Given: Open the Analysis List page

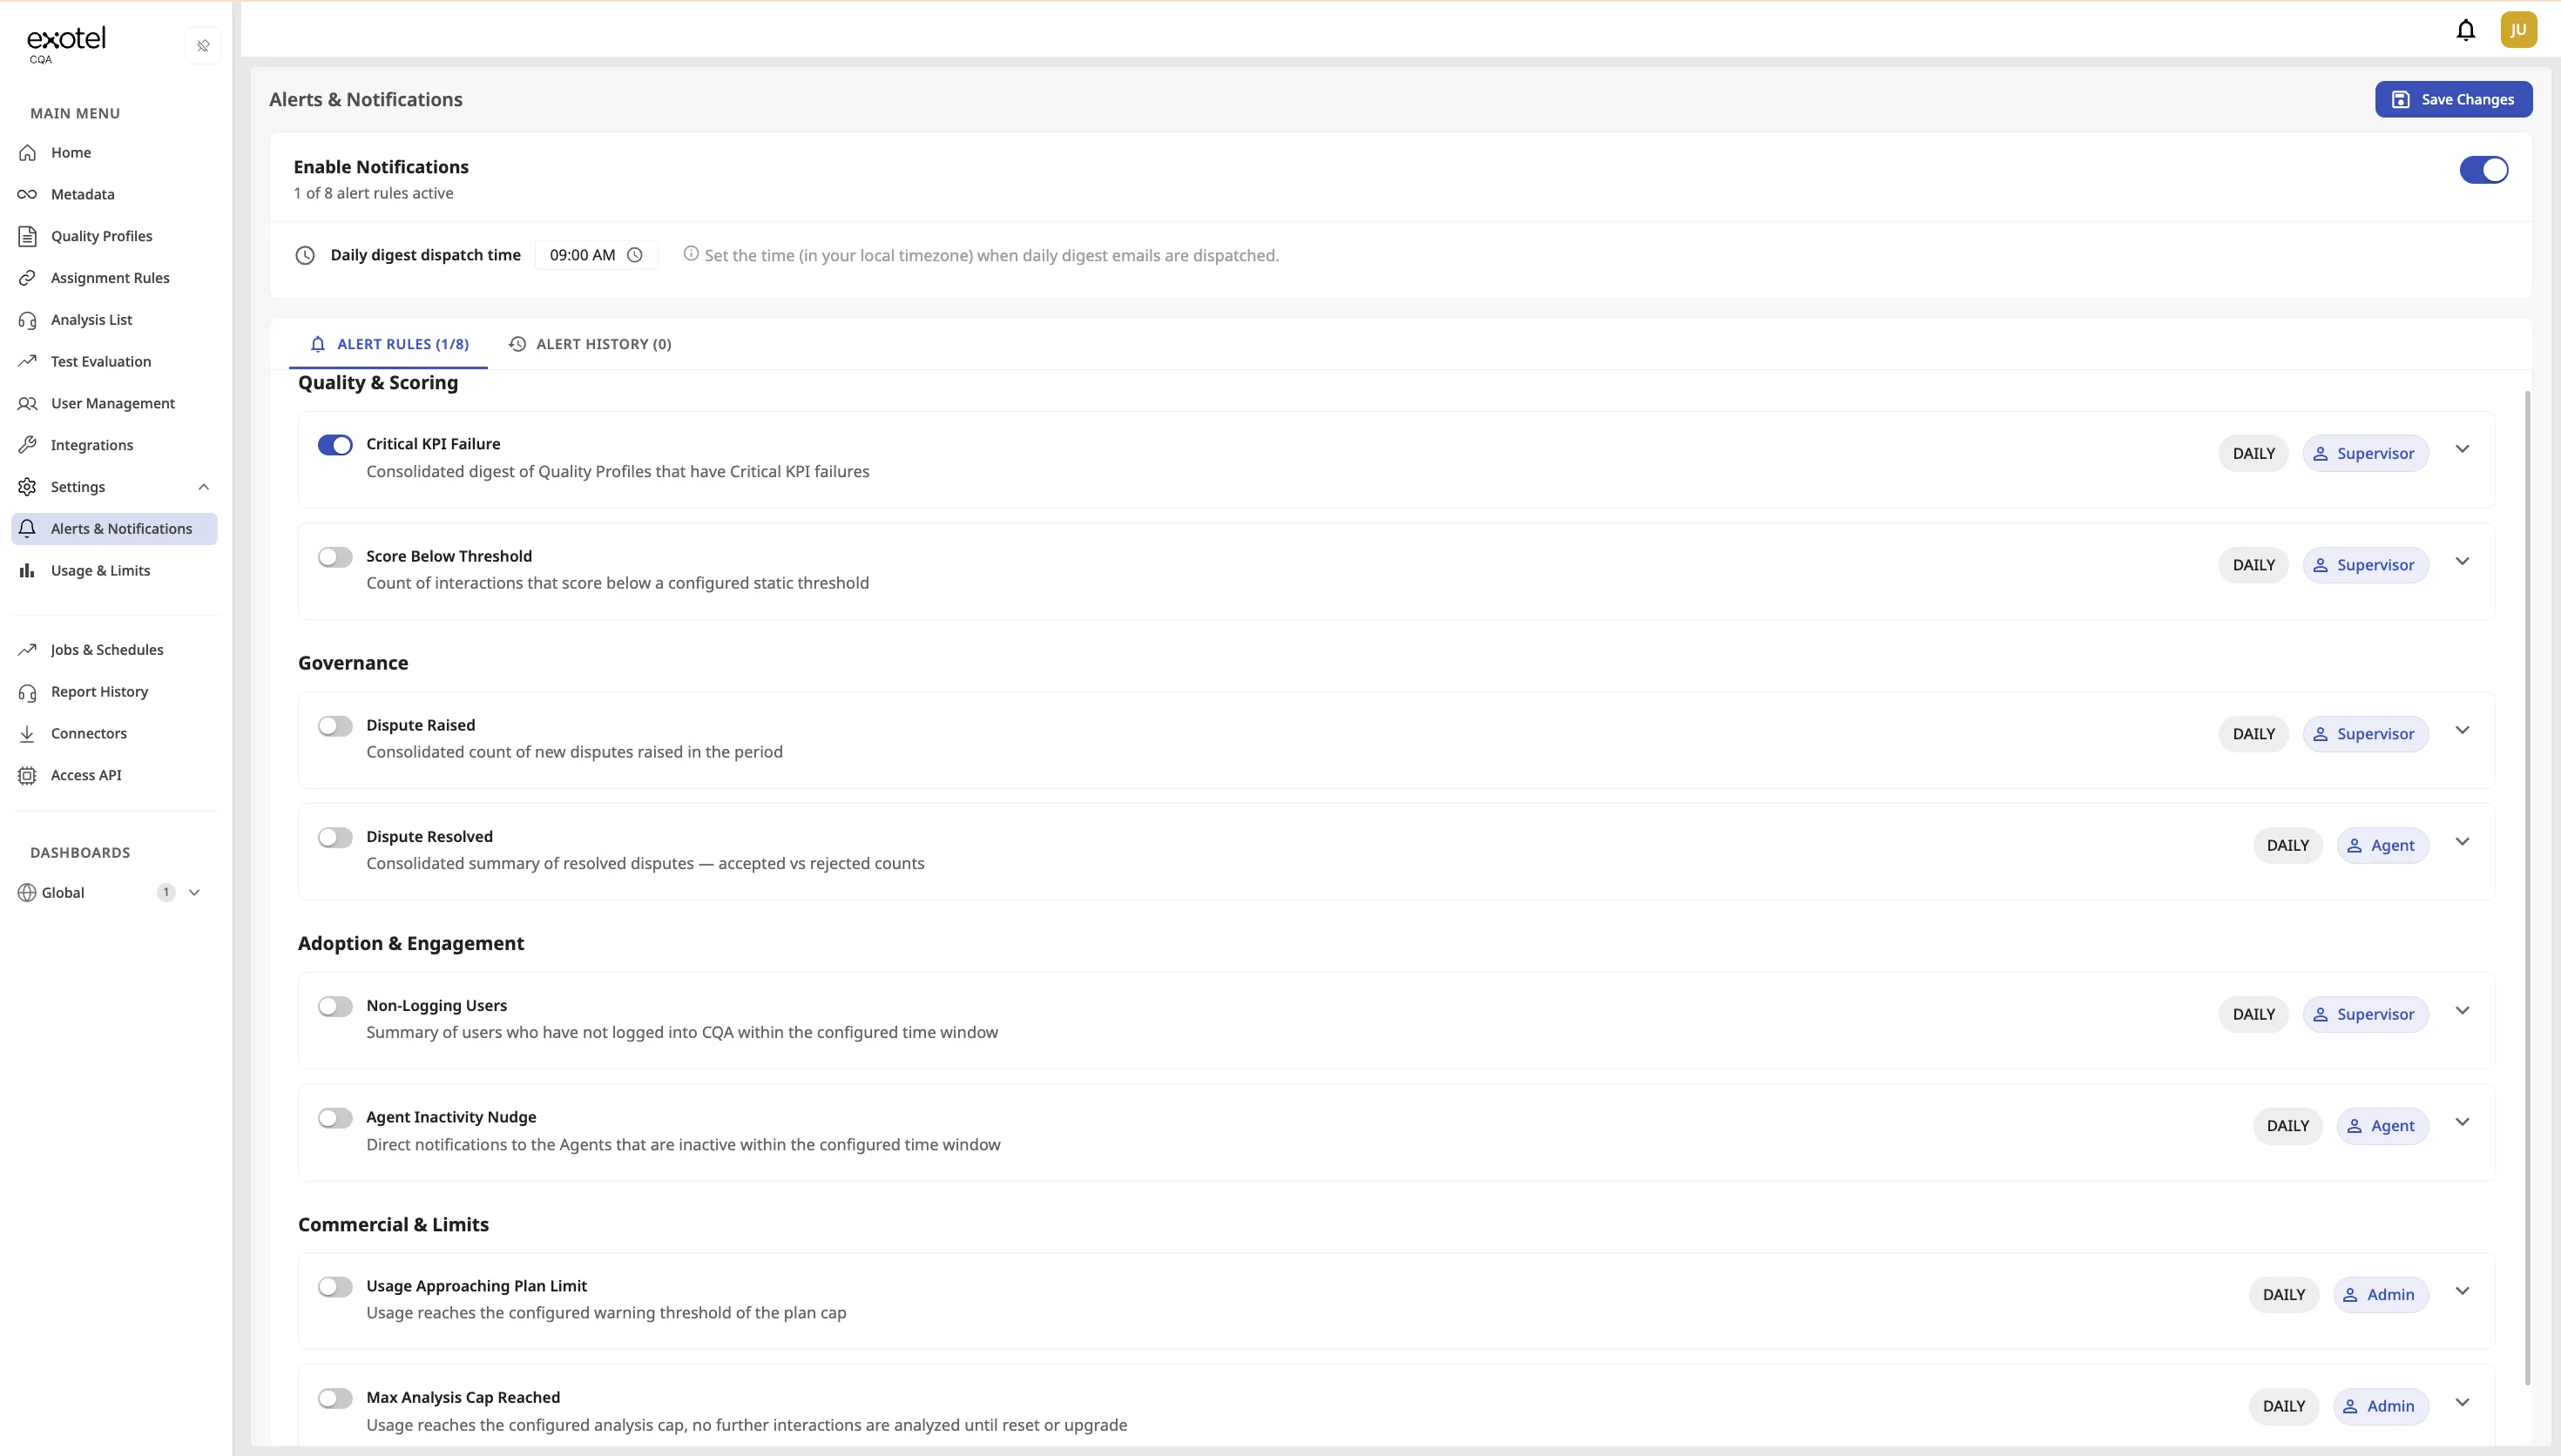Looking at the screenshot, I should coord(114,320).
